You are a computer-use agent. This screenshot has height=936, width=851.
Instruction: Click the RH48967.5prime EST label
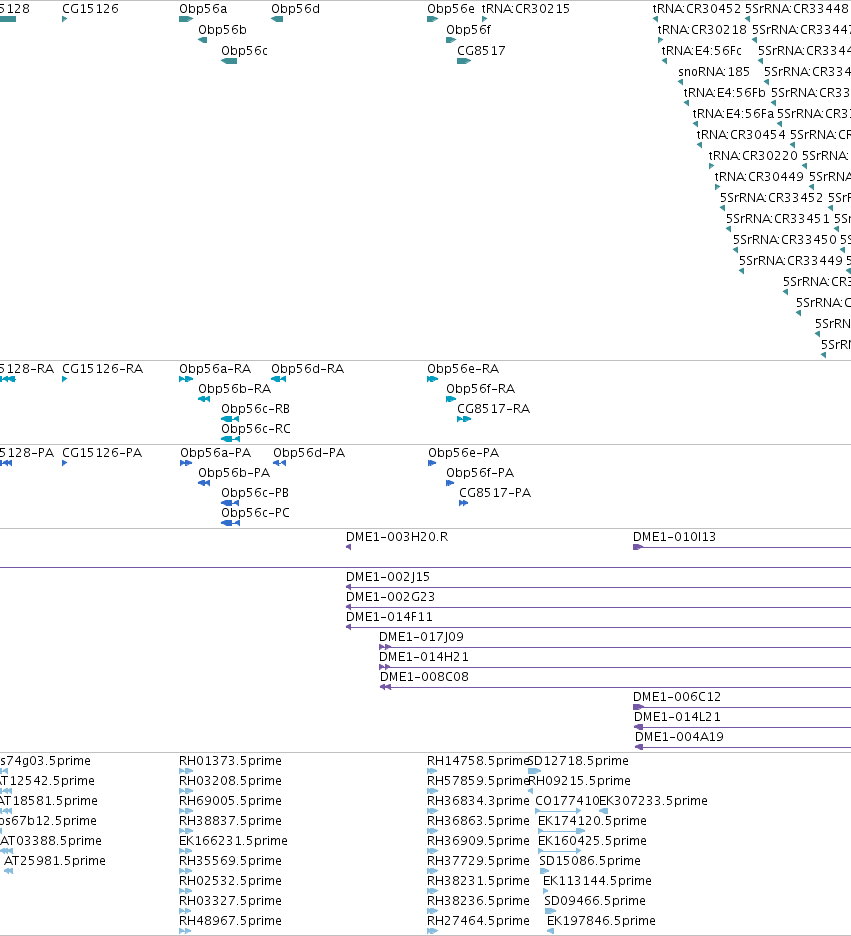tap(230, 920)
